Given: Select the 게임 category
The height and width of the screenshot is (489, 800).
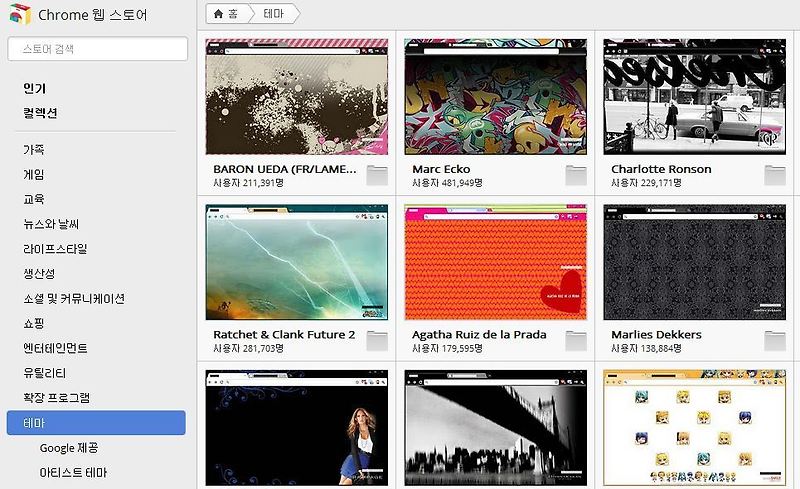Looking at the screenshot, I should click(34, 175).
